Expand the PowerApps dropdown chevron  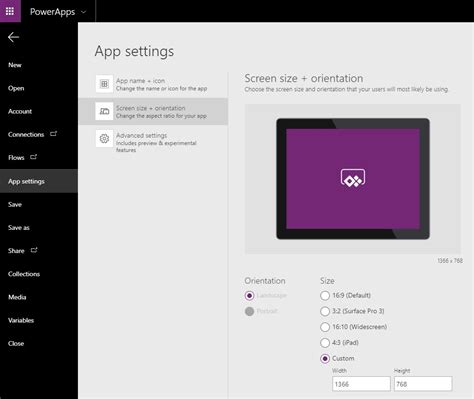84,12
